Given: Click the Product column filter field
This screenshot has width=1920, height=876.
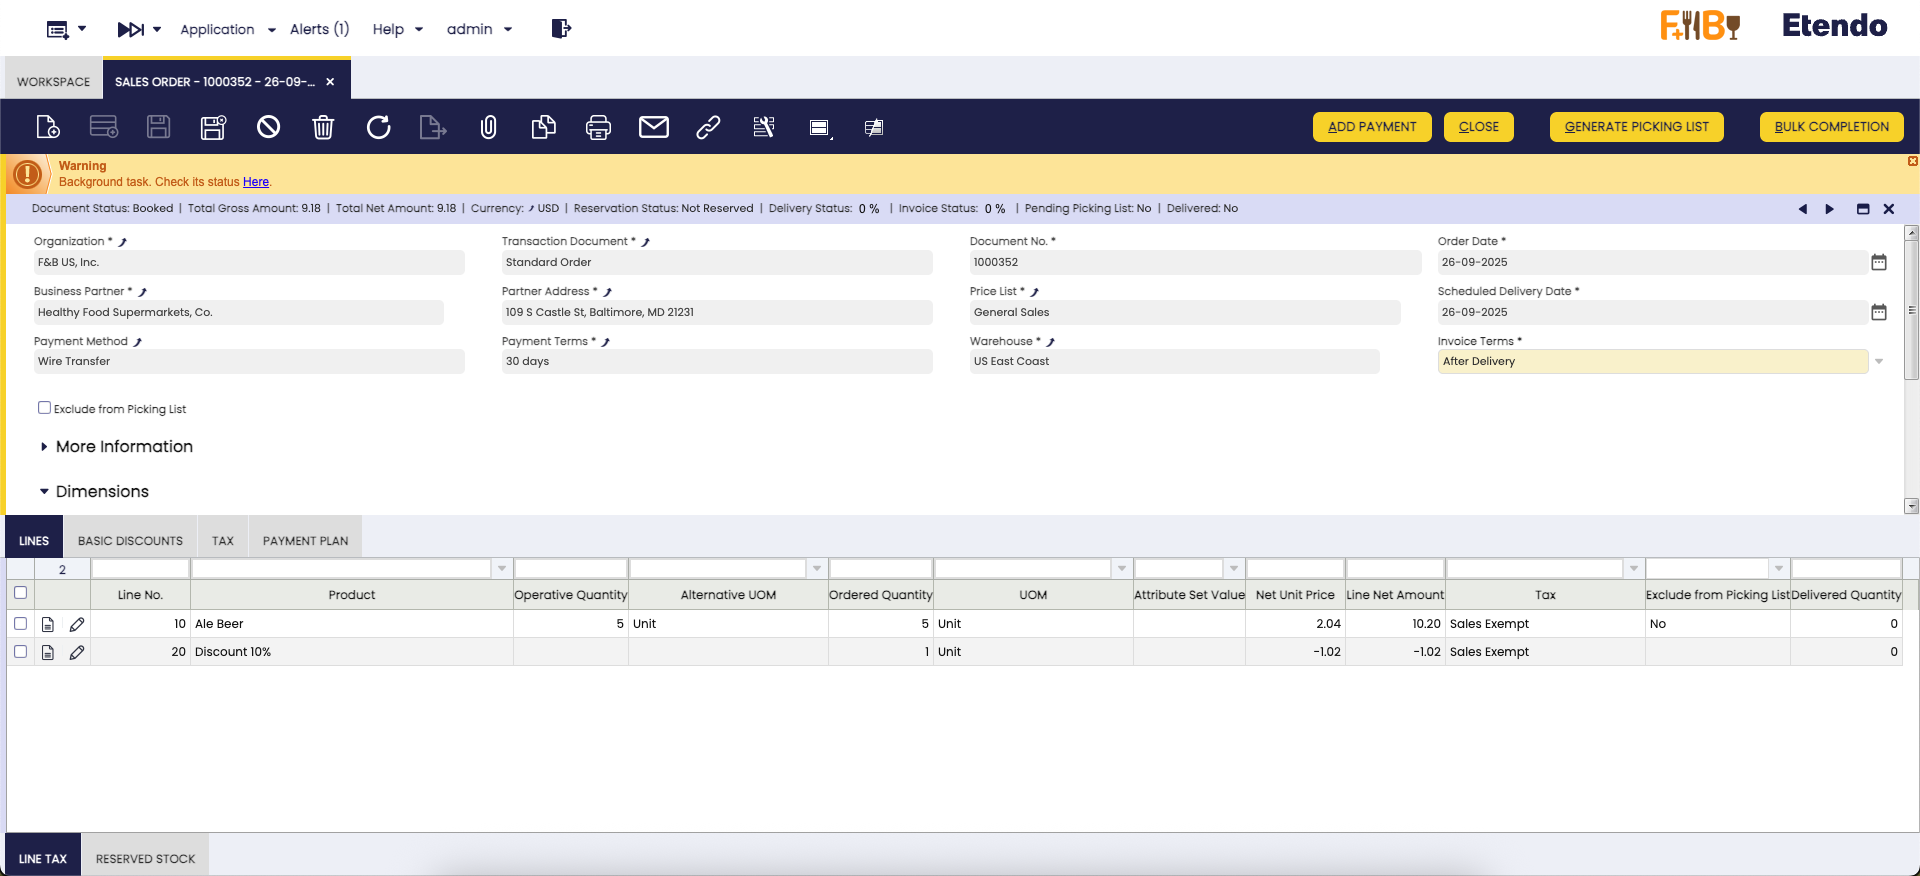Looking at the screenshot, I should pos(342,569).
